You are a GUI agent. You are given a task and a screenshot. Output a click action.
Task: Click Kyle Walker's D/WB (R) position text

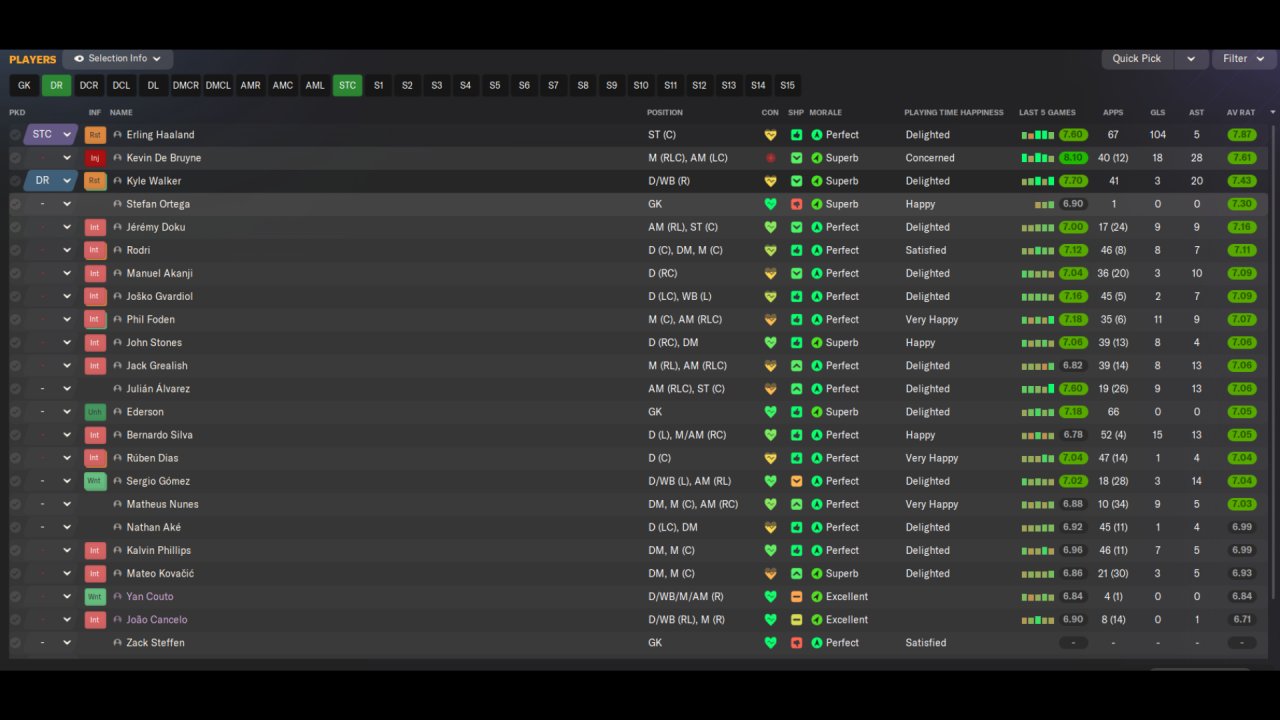point(669,181)
